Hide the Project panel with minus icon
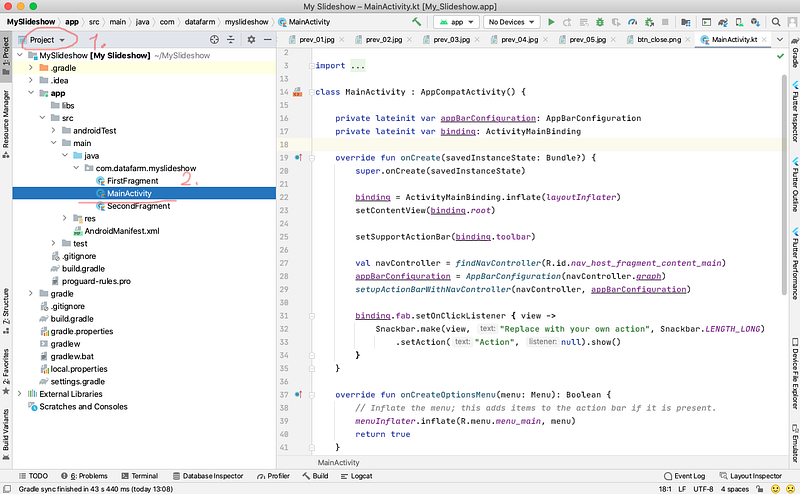The image size is (800, 494). (267, 39)
